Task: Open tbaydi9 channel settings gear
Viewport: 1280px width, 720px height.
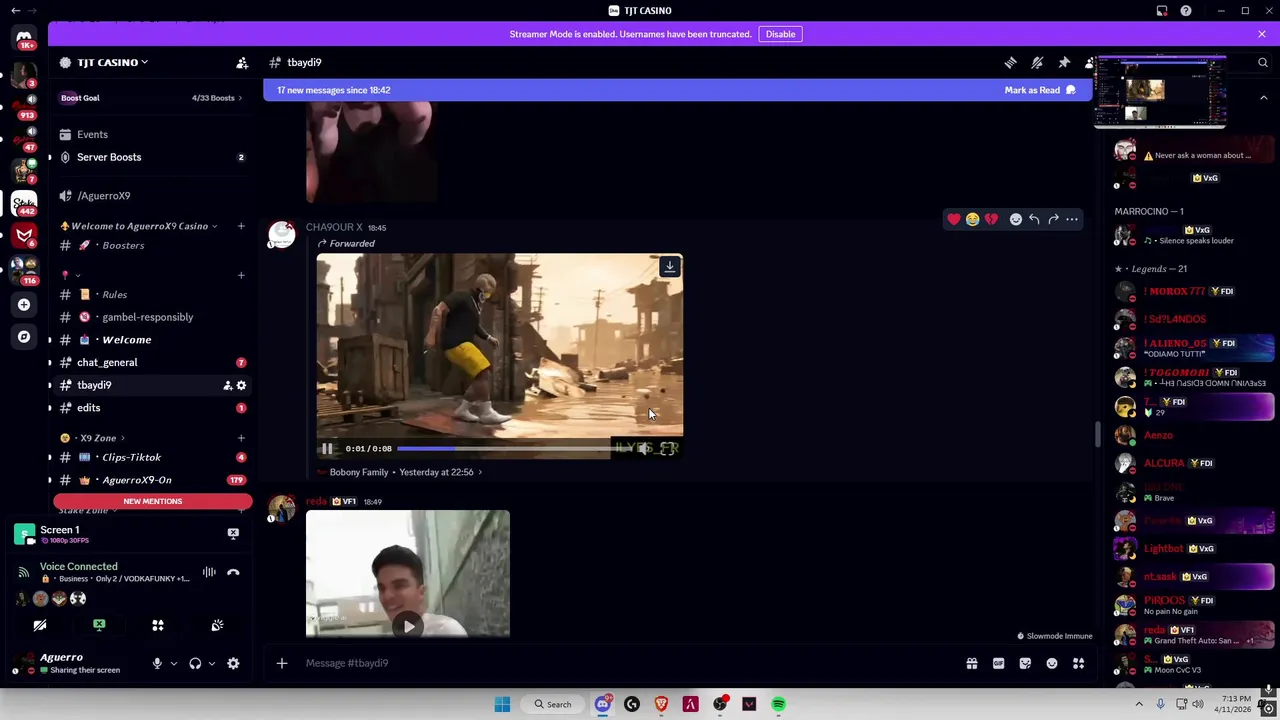Action: tap(241, 385)
